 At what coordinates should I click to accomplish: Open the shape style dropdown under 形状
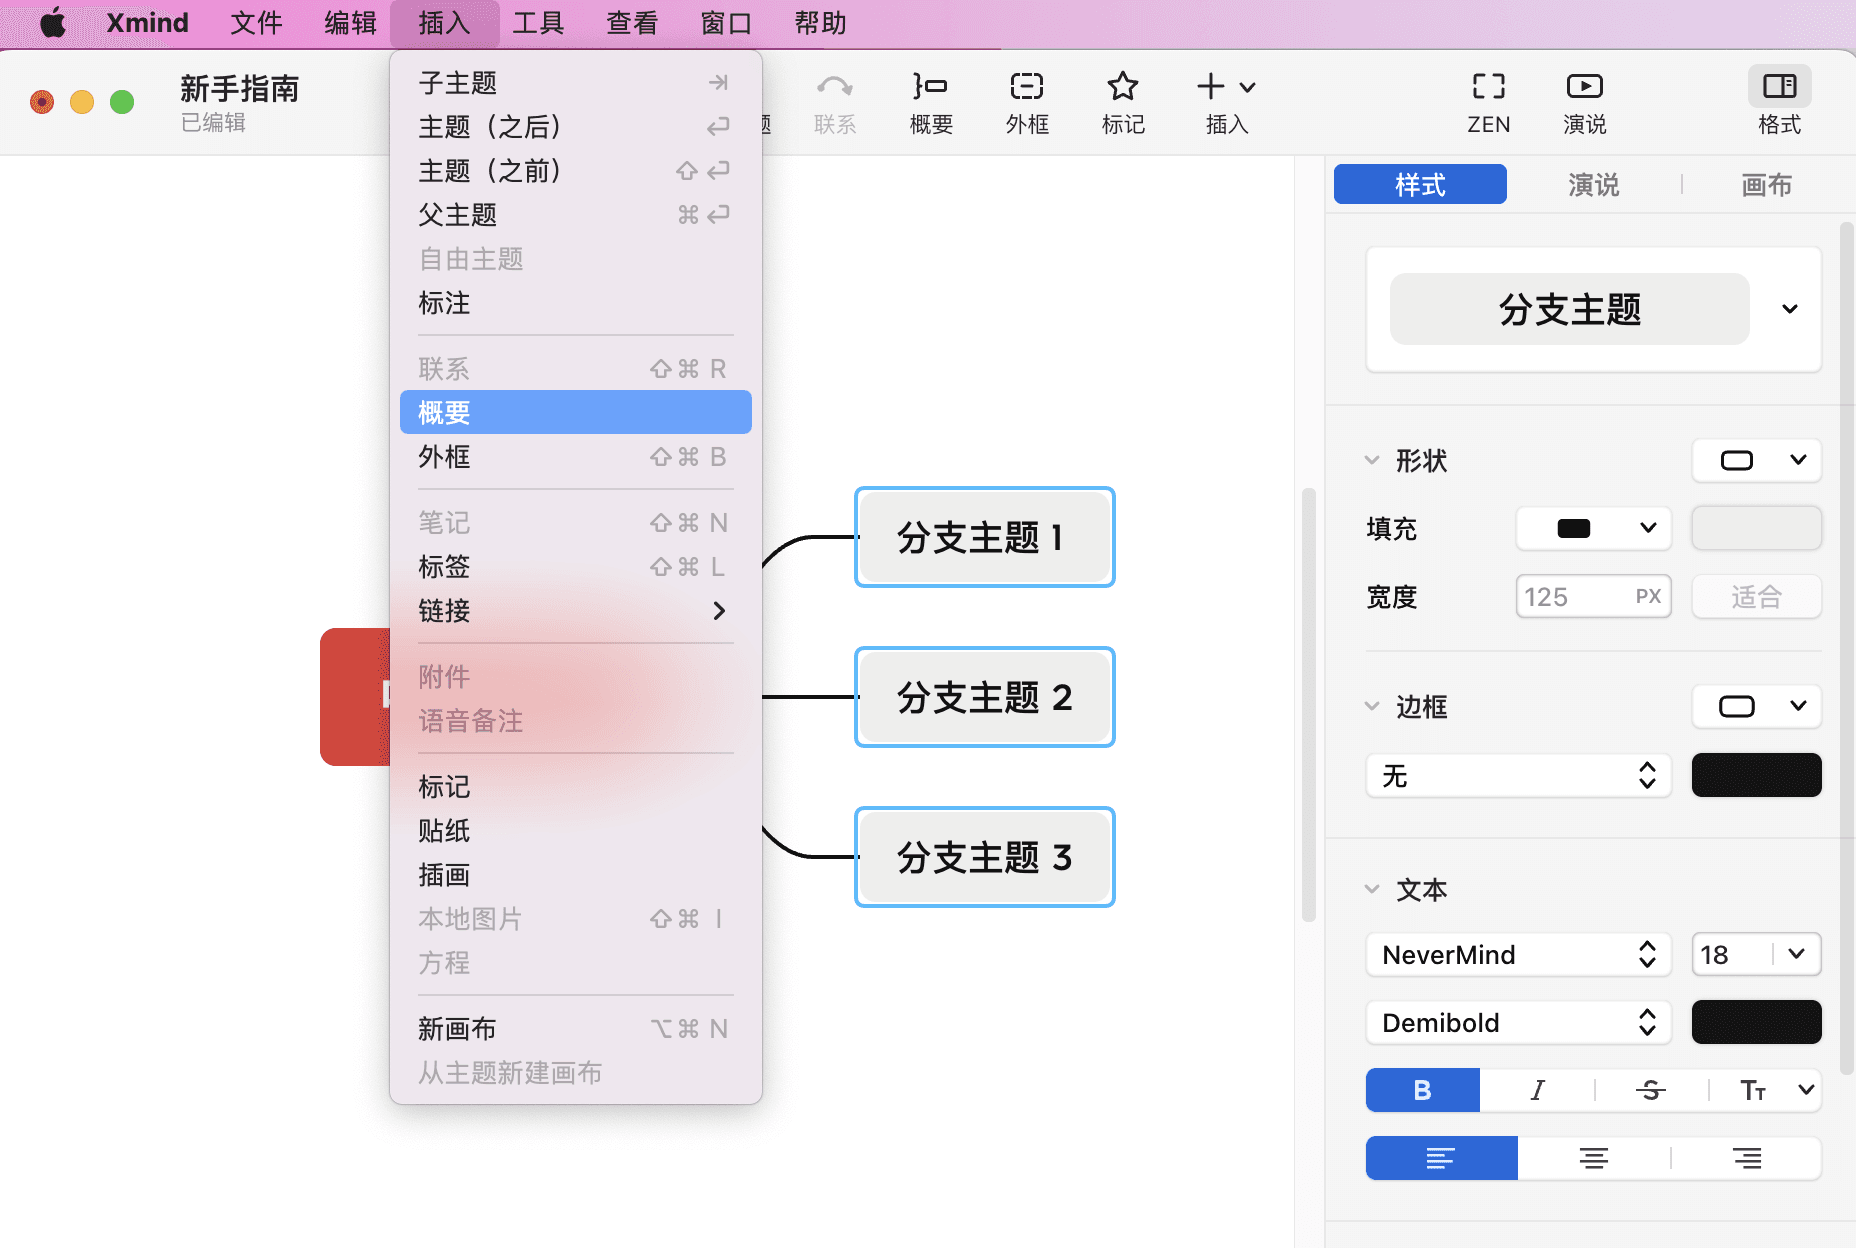1756,461
